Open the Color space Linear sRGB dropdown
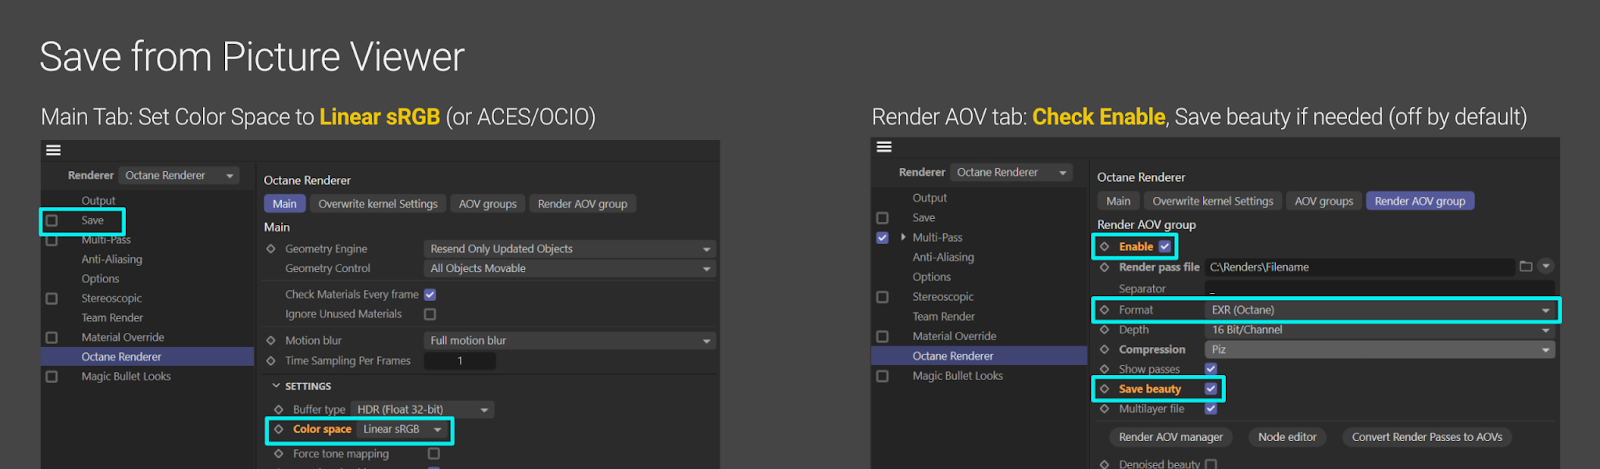 [402, 430]
